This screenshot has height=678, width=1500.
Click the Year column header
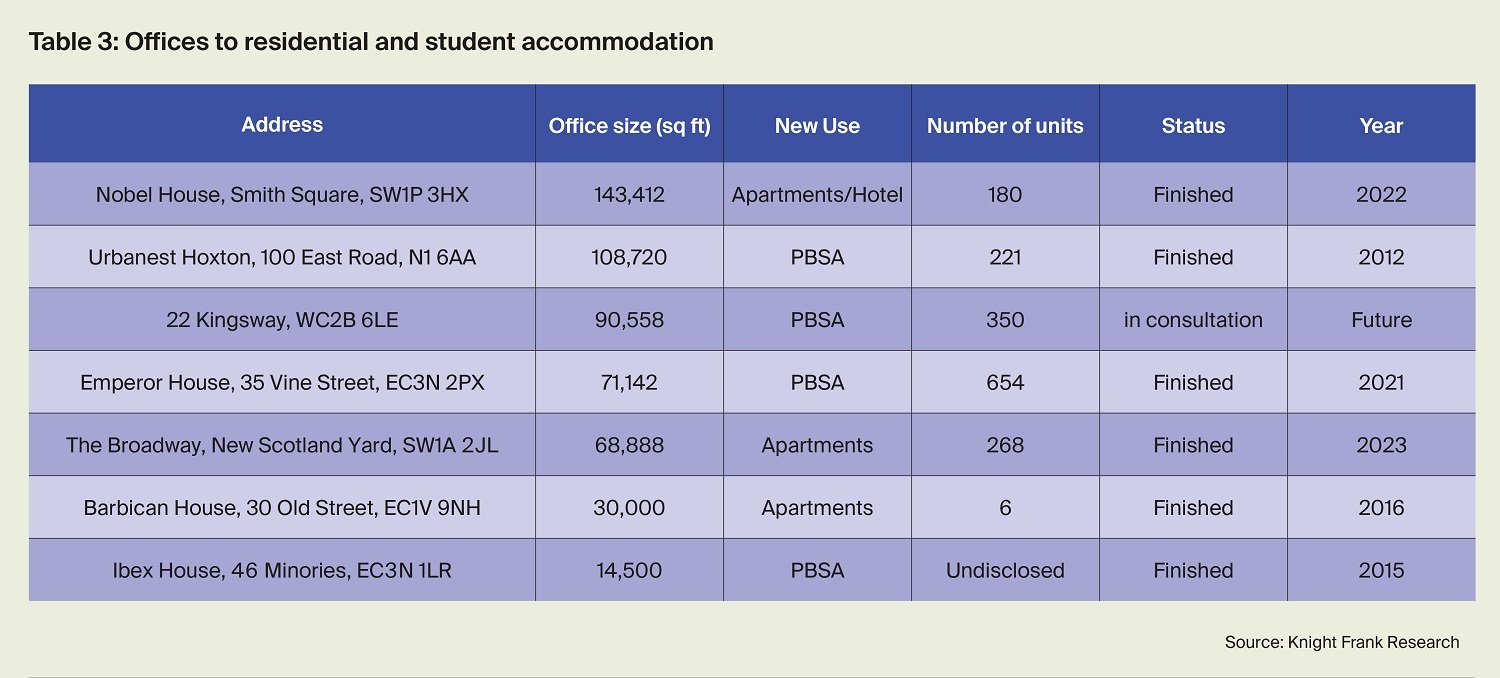(x=1381, y=126)
